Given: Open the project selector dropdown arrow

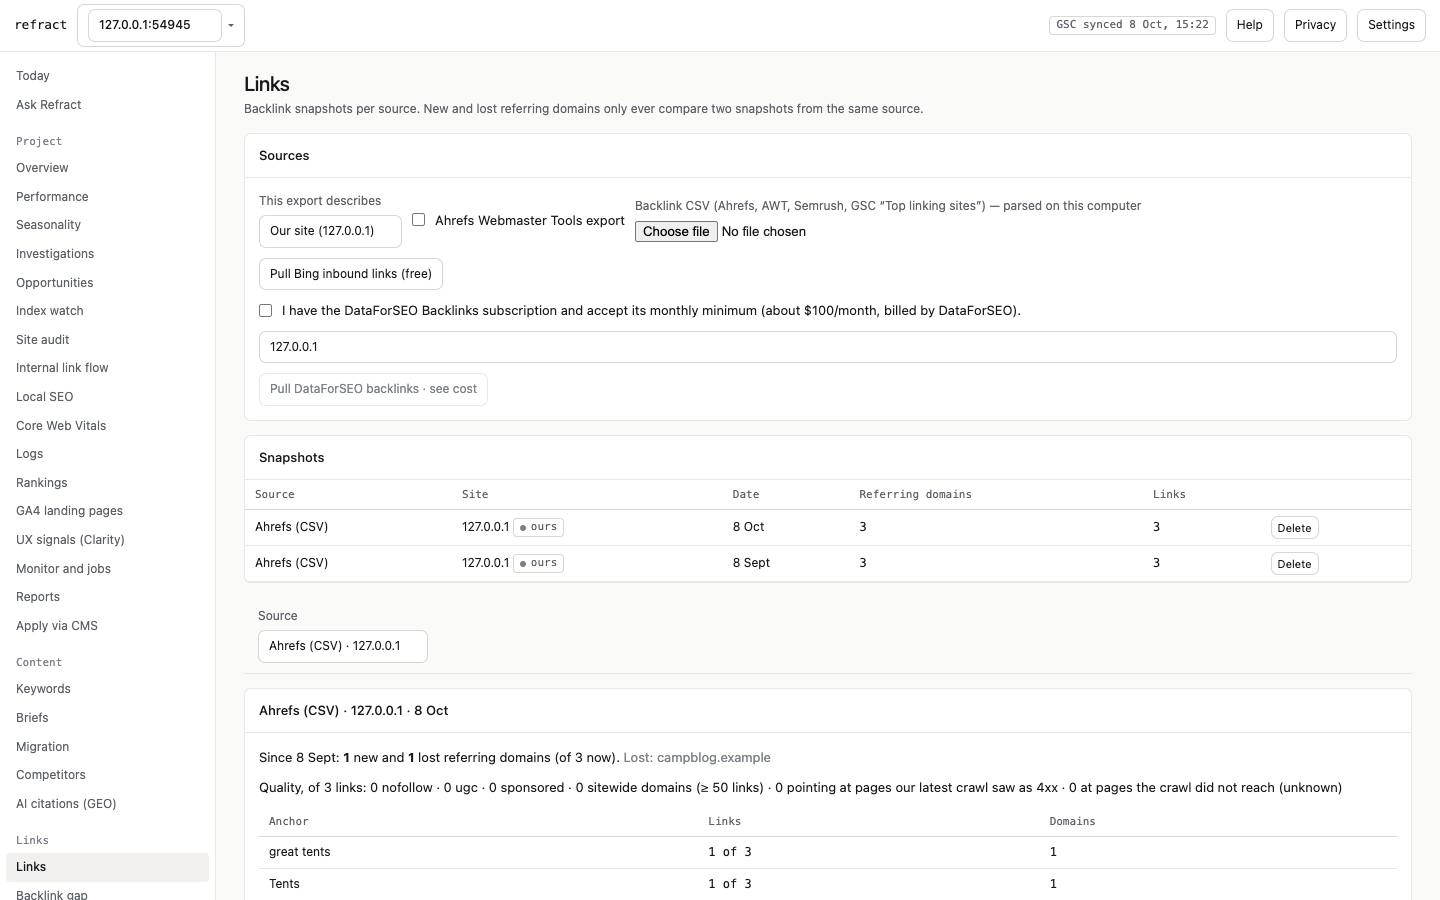Looking at the screenshot, I should coord(231,25).
